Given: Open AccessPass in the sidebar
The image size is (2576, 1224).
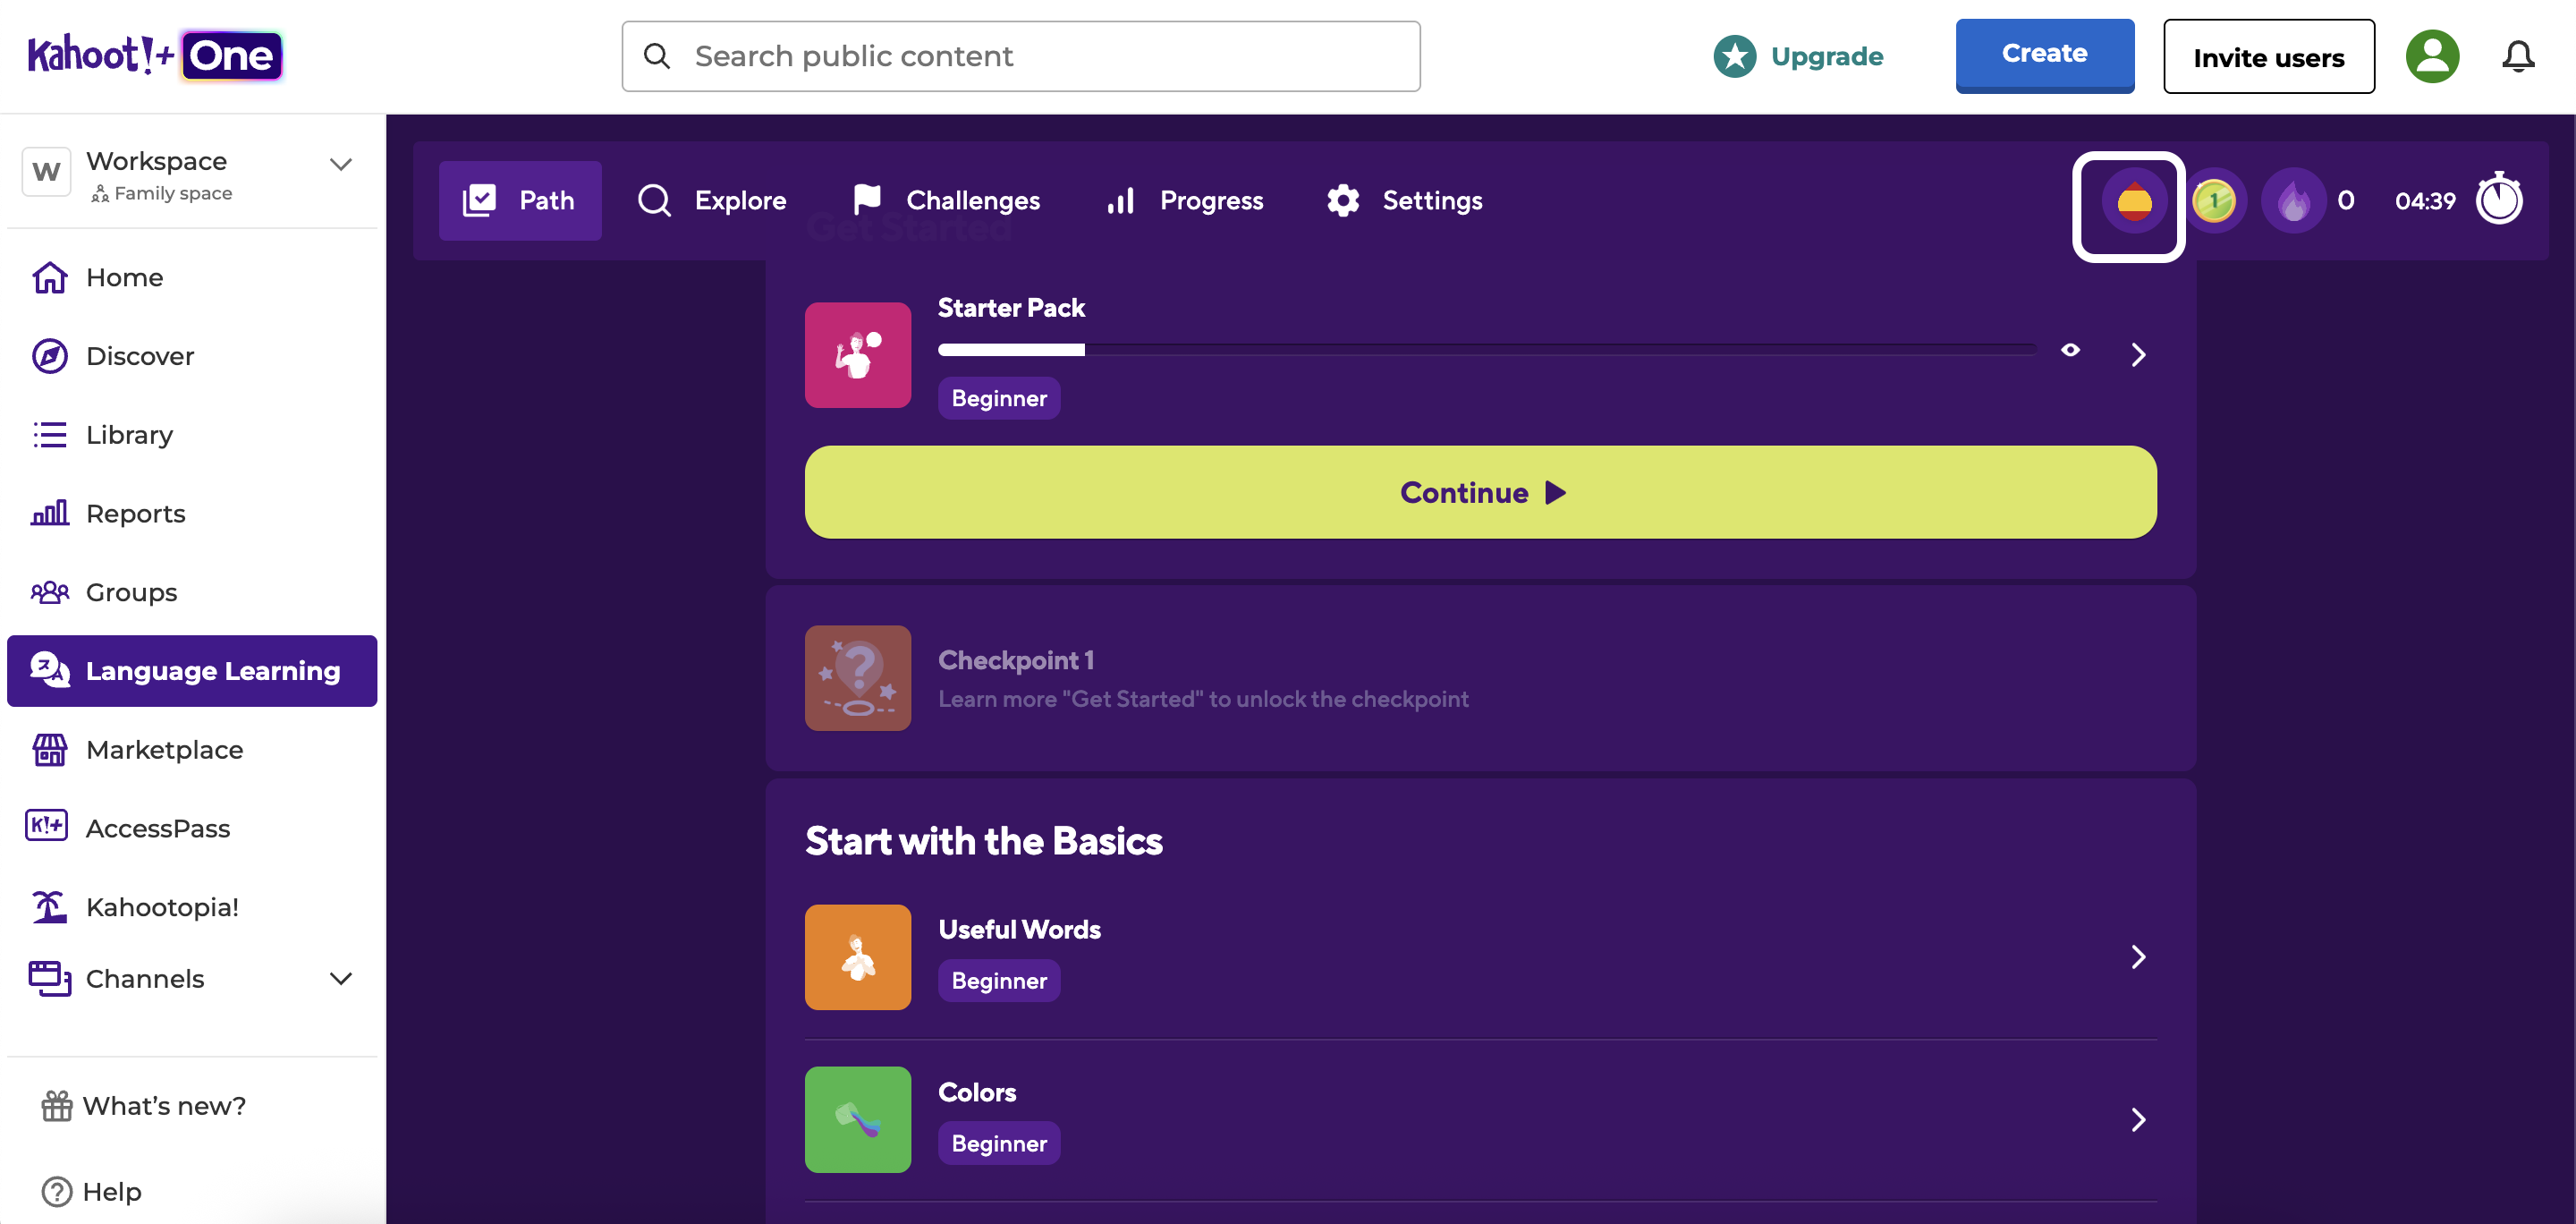Looking at the screenshot, I should pyautogui.click(x=192, y=828).
